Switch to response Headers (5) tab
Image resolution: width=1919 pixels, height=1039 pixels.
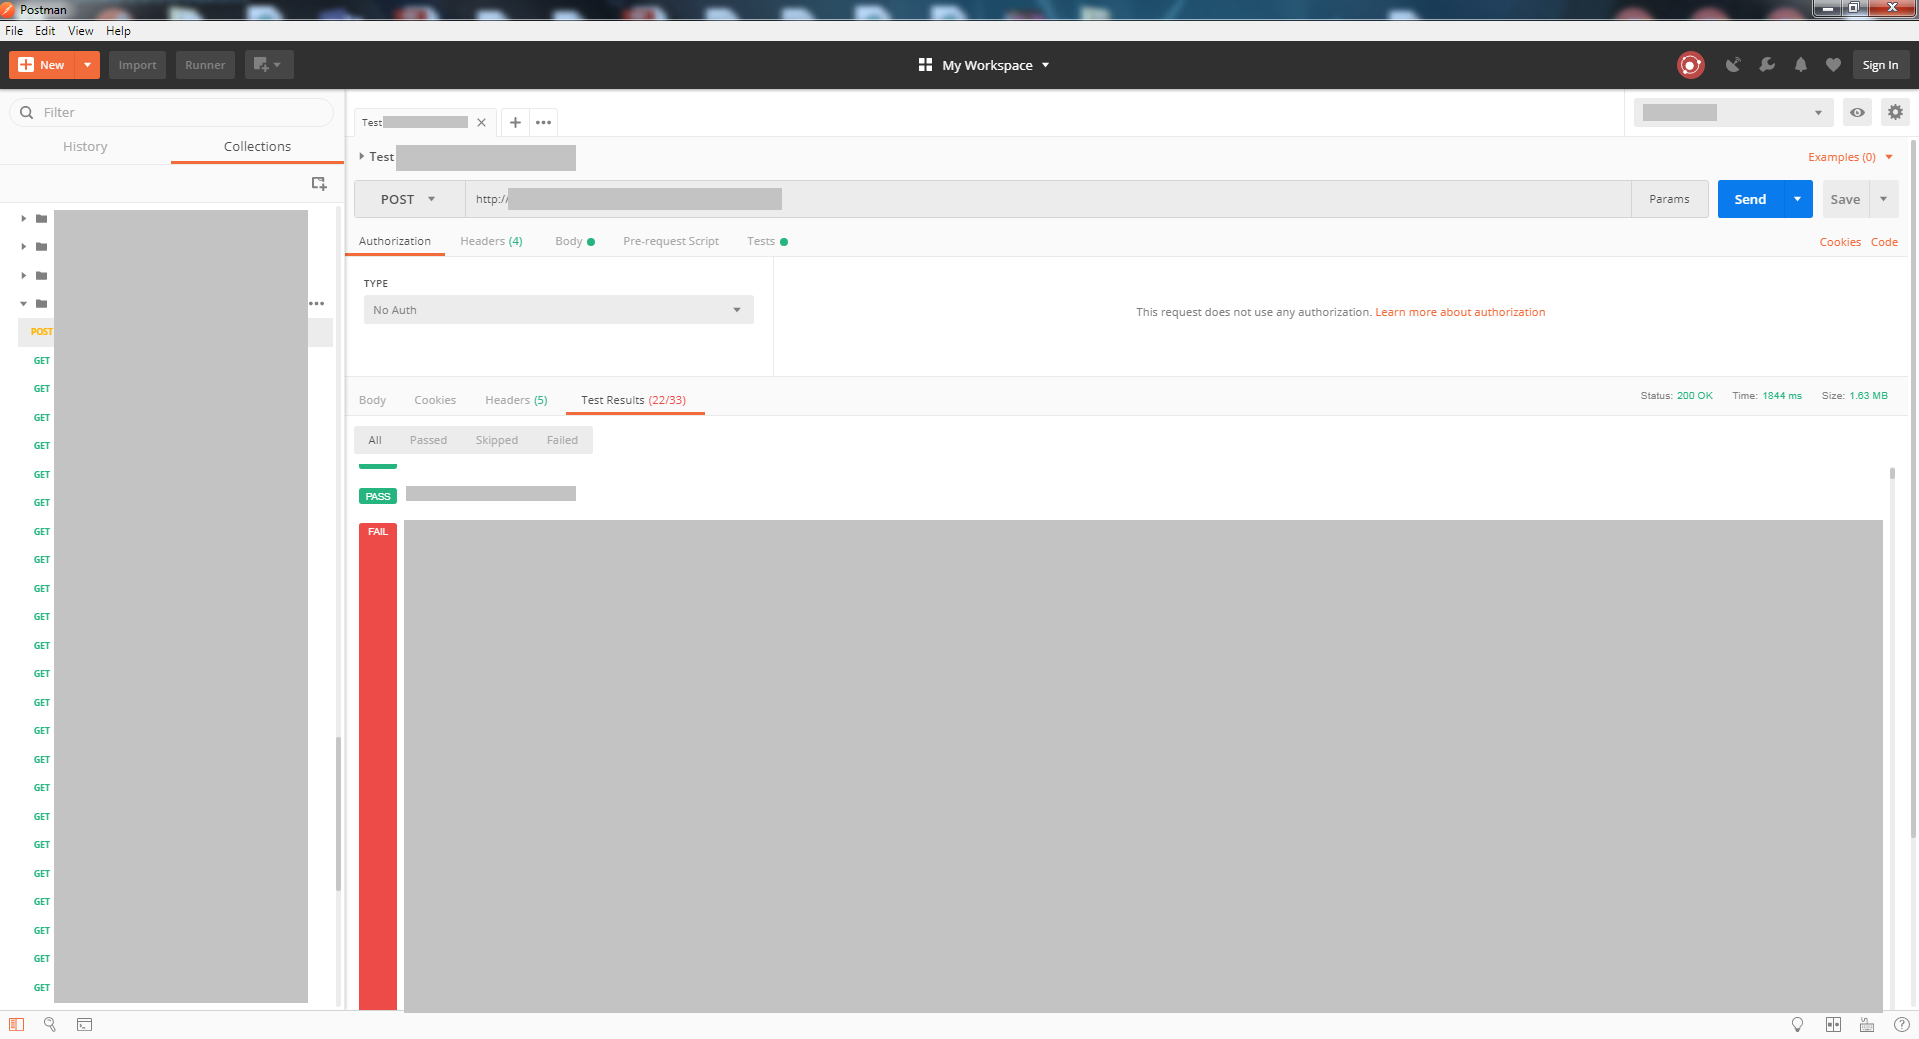[x=516, y=400]
